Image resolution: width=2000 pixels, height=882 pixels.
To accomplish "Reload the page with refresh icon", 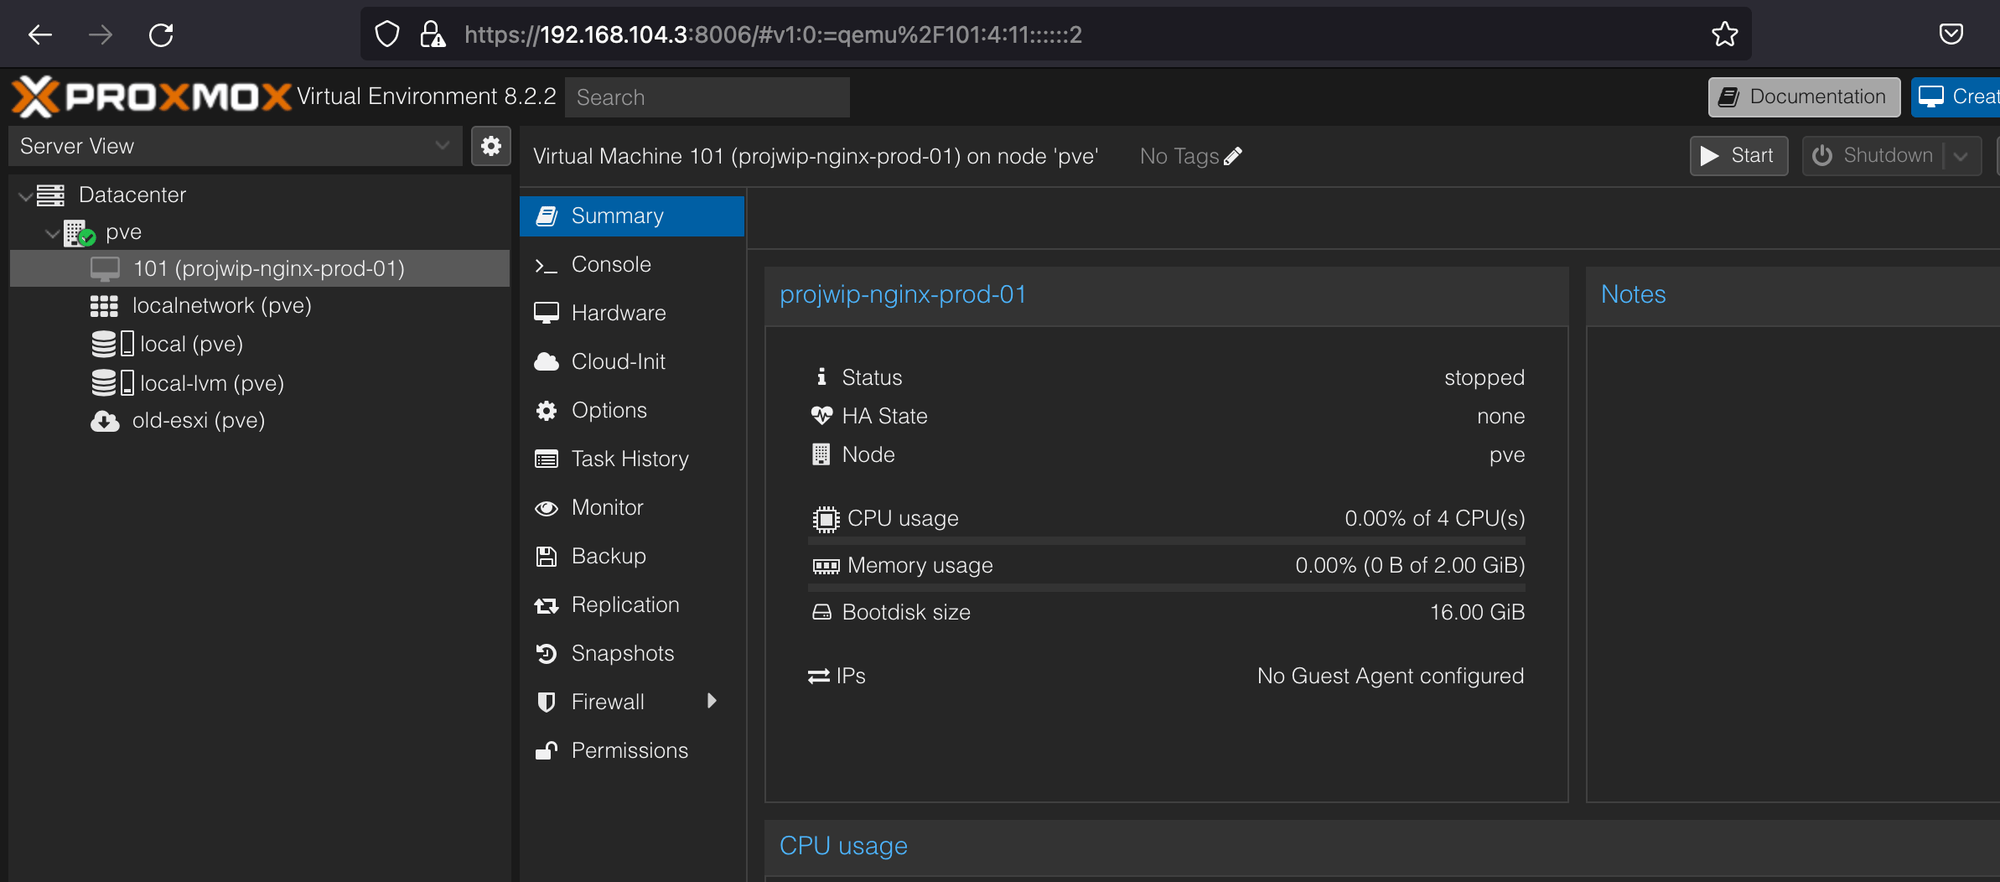I will (161, 35).
